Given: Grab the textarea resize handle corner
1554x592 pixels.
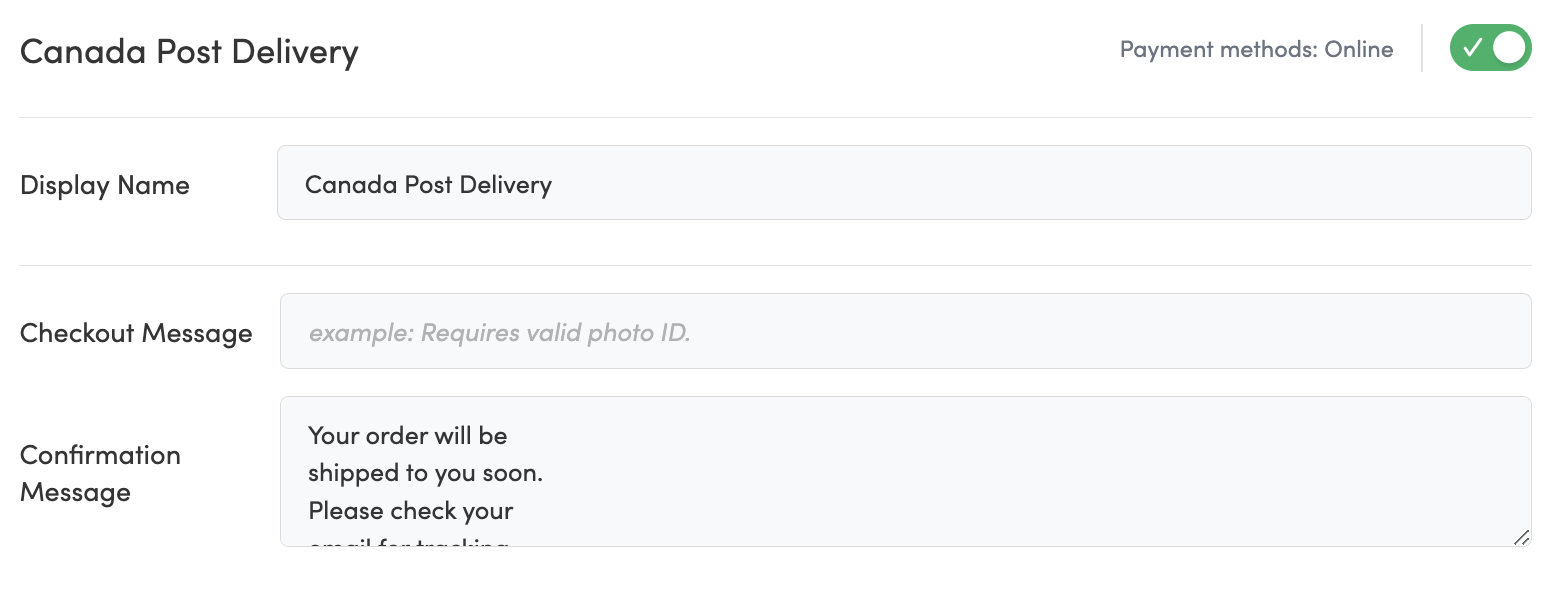Looking at the screenshot, I should (x=1520, y=537).
